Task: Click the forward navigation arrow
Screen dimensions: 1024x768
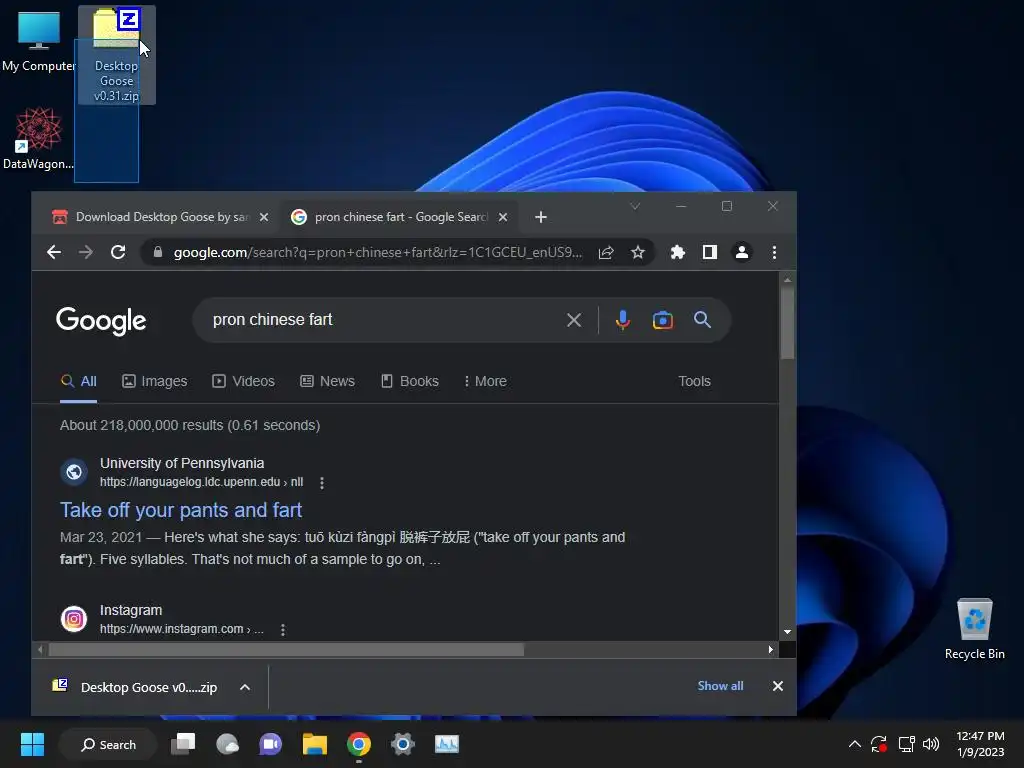Action: [86, 252]
